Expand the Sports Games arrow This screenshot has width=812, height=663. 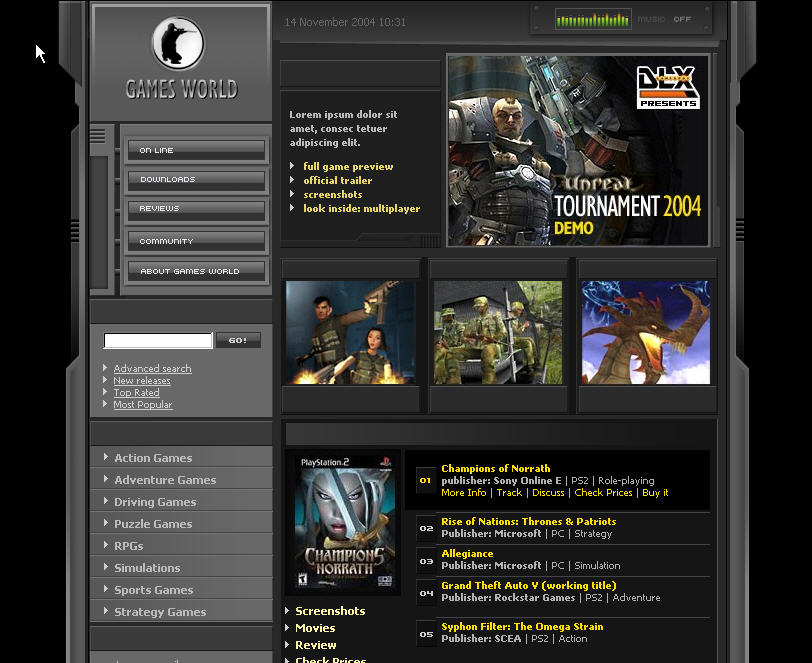(x=106, y=589)
